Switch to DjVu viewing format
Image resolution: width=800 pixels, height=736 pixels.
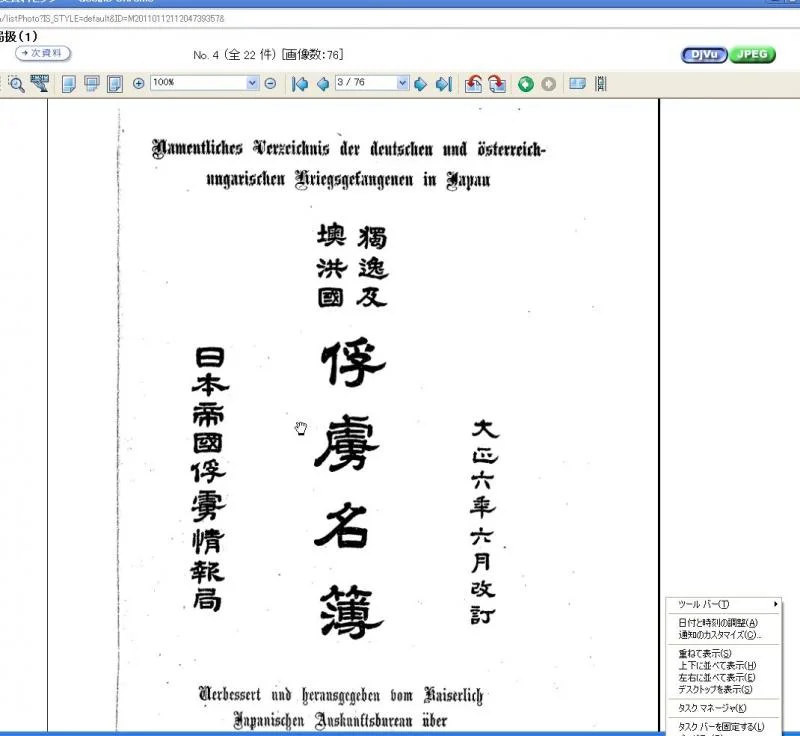tap(704, 55)
